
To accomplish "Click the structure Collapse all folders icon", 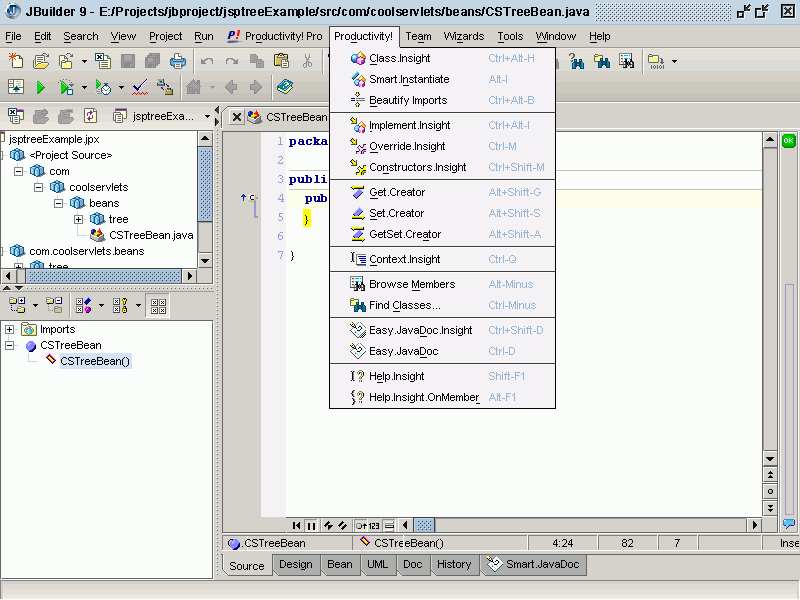I will tap(54, 305).
